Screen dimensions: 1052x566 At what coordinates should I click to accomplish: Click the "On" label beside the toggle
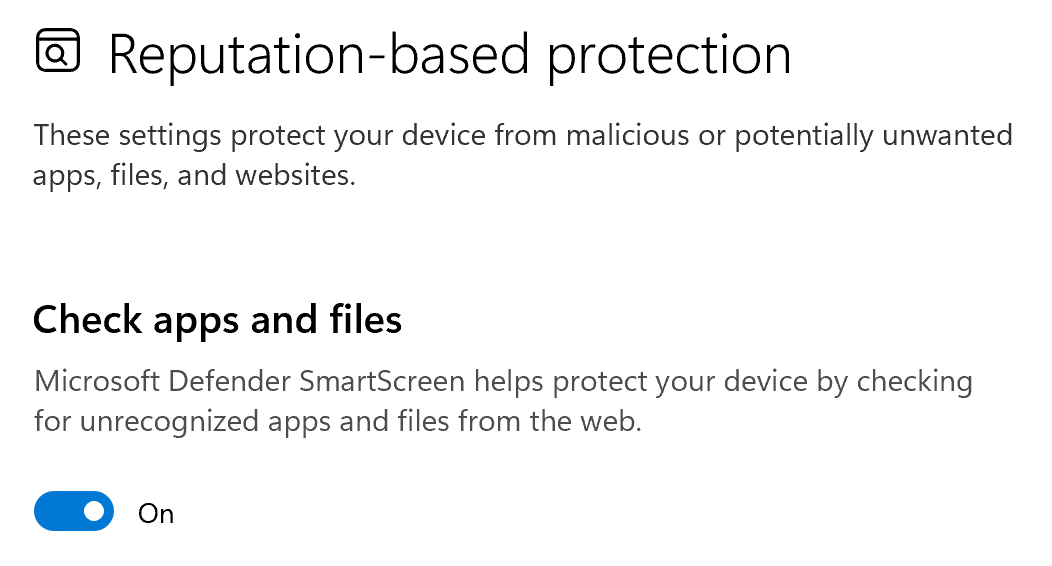pos(156,513)
